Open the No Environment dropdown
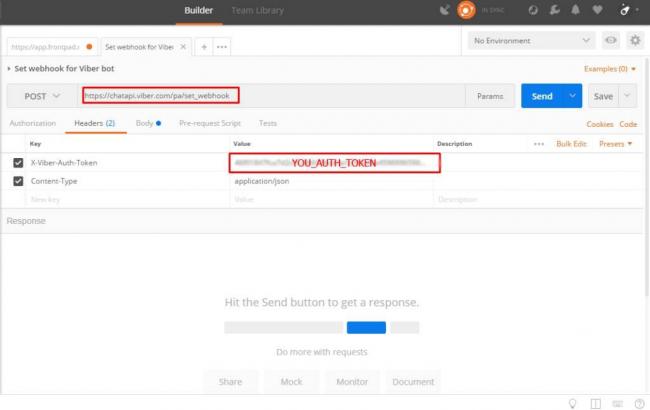 (531, 41)
